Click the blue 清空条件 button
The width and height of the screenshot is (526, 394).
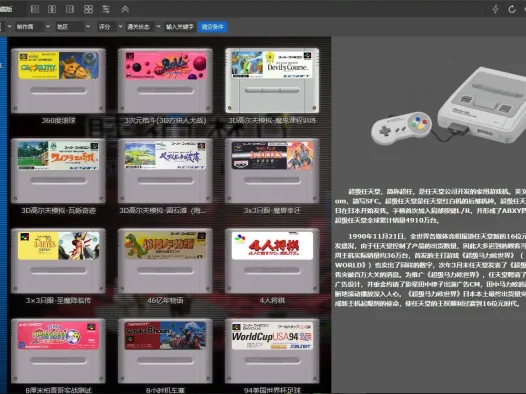click(213, 26)
